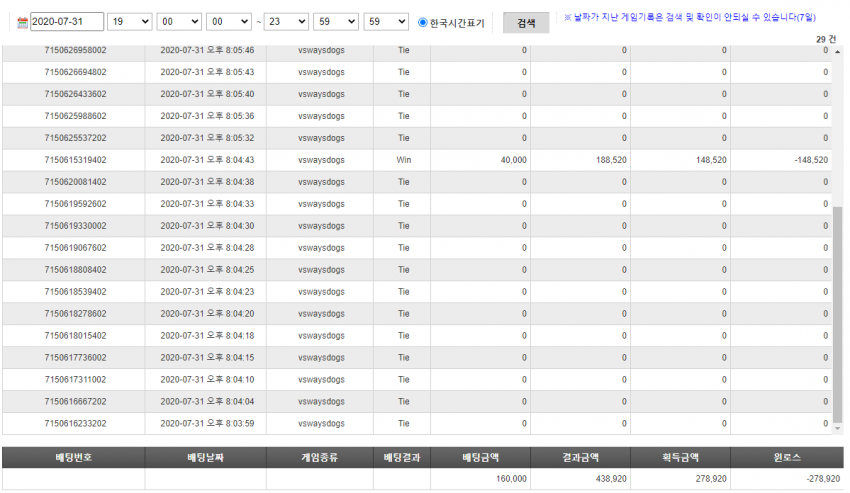Select bet number 7150626958002 row

coord(417,51)
